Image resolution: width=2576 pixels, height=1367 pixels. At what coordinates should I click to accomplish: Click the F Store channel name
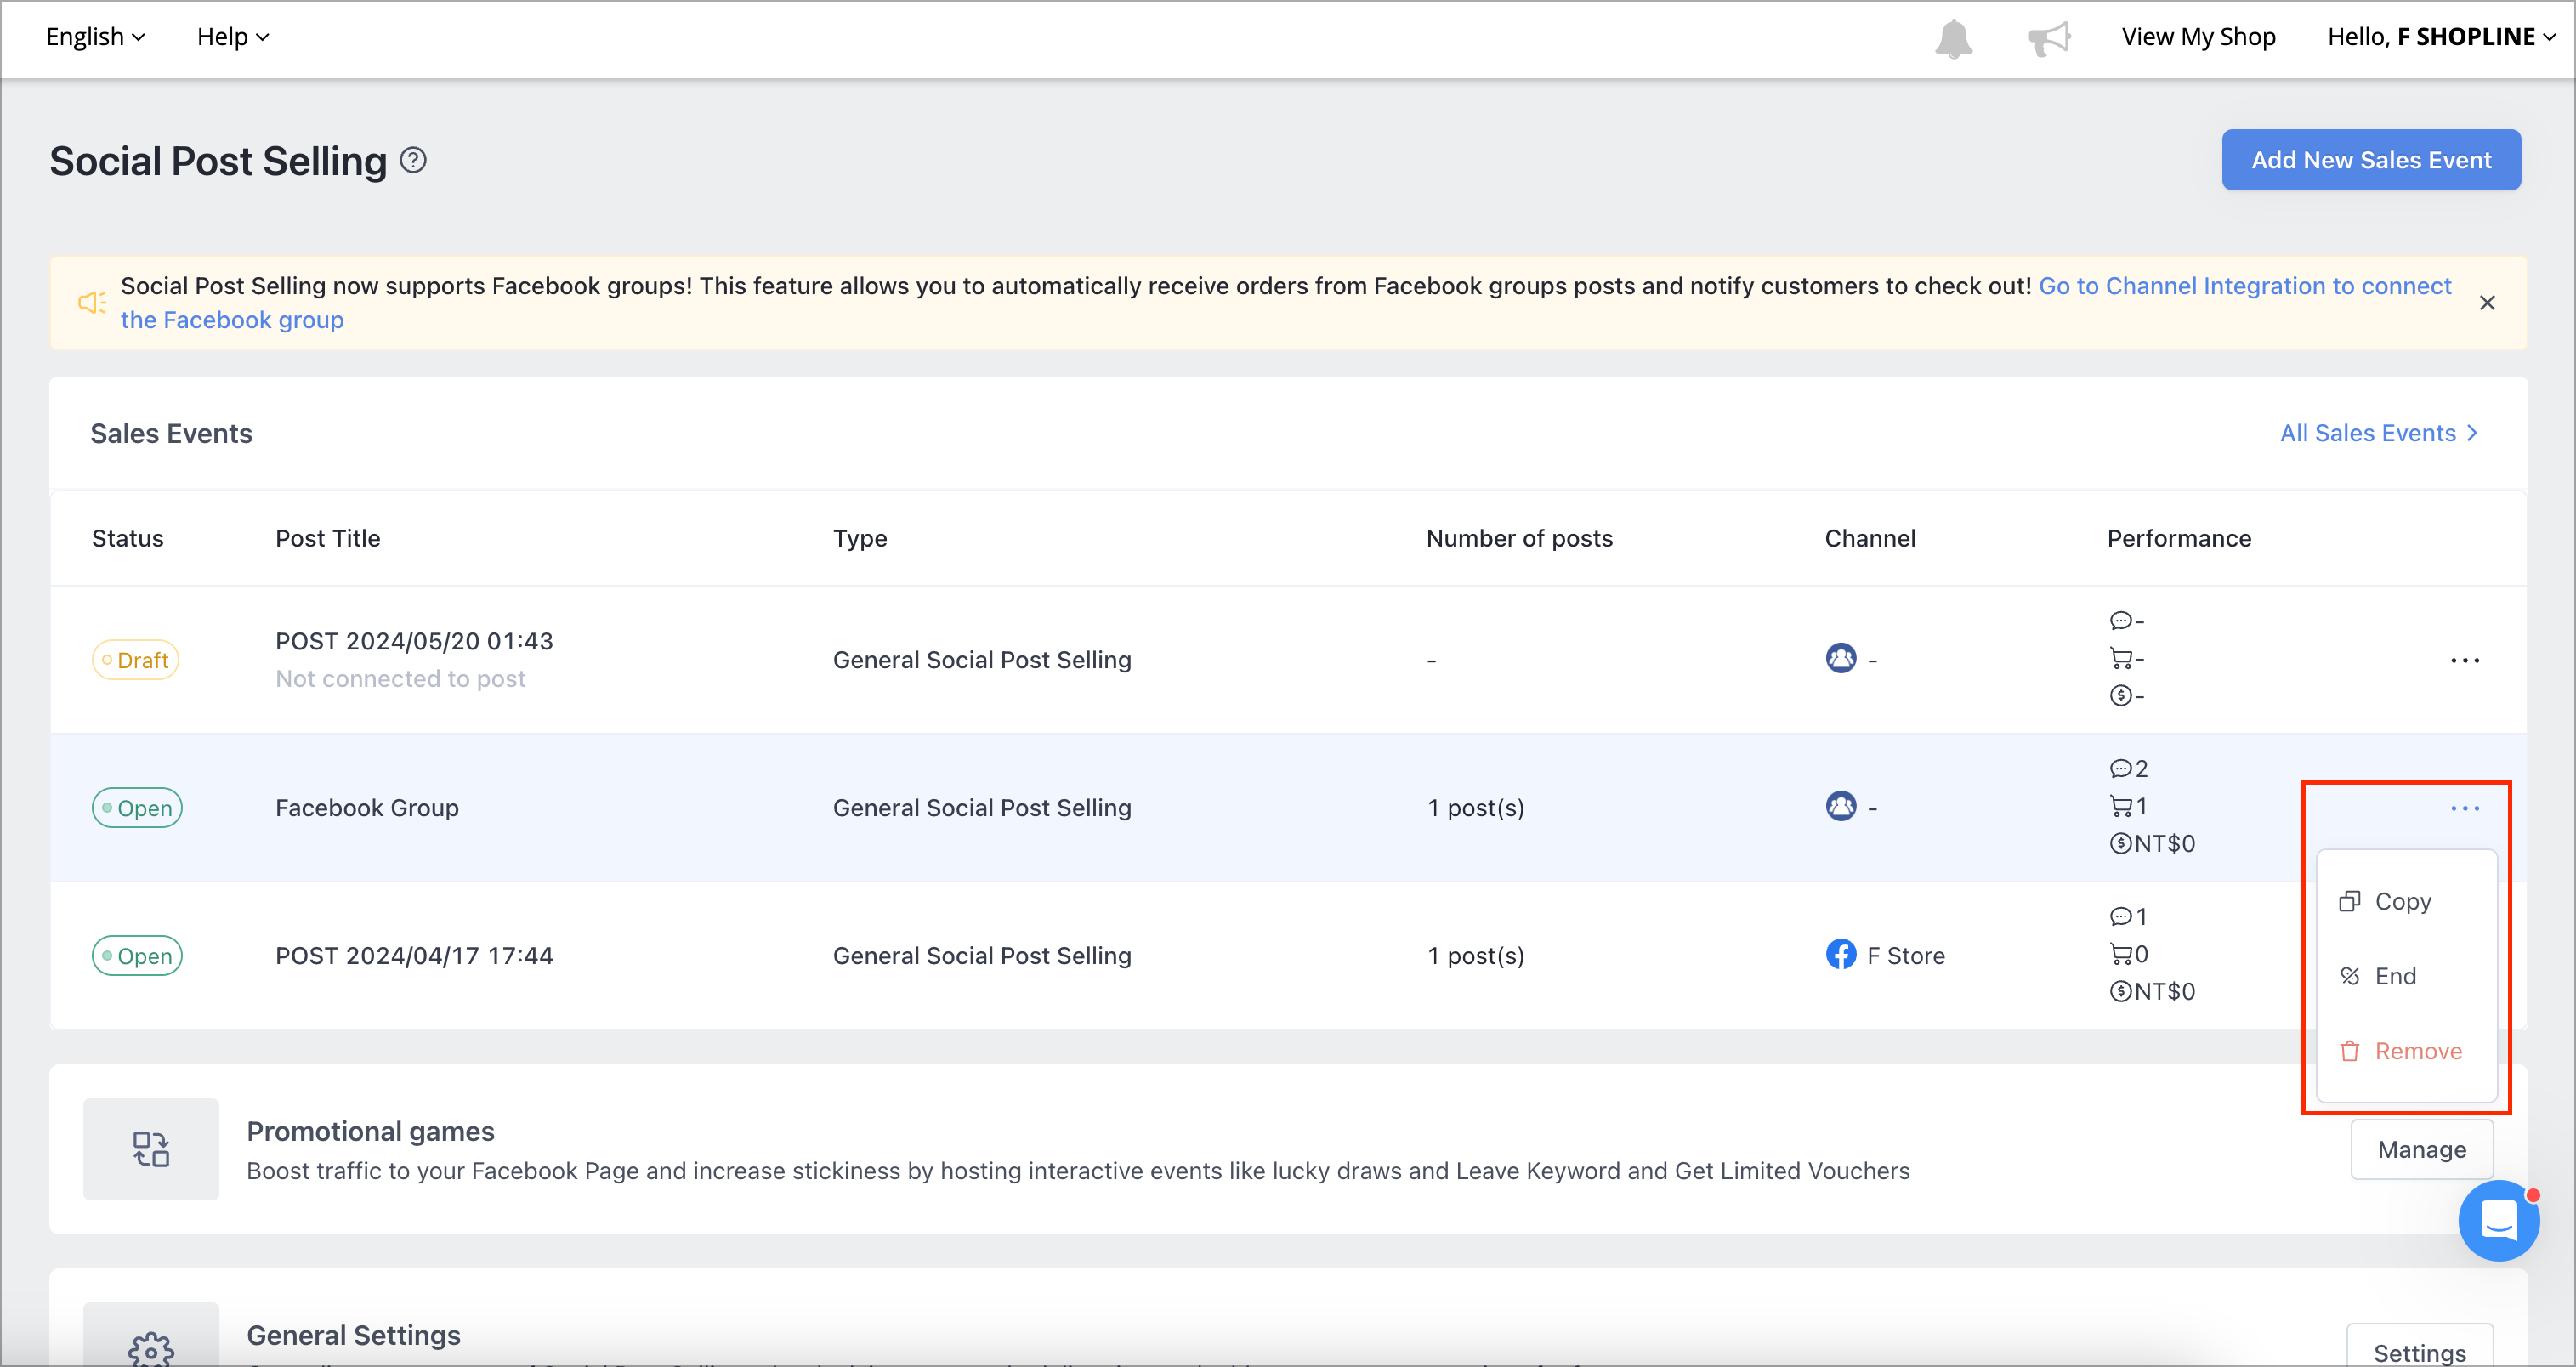(x=1906, y=956)
